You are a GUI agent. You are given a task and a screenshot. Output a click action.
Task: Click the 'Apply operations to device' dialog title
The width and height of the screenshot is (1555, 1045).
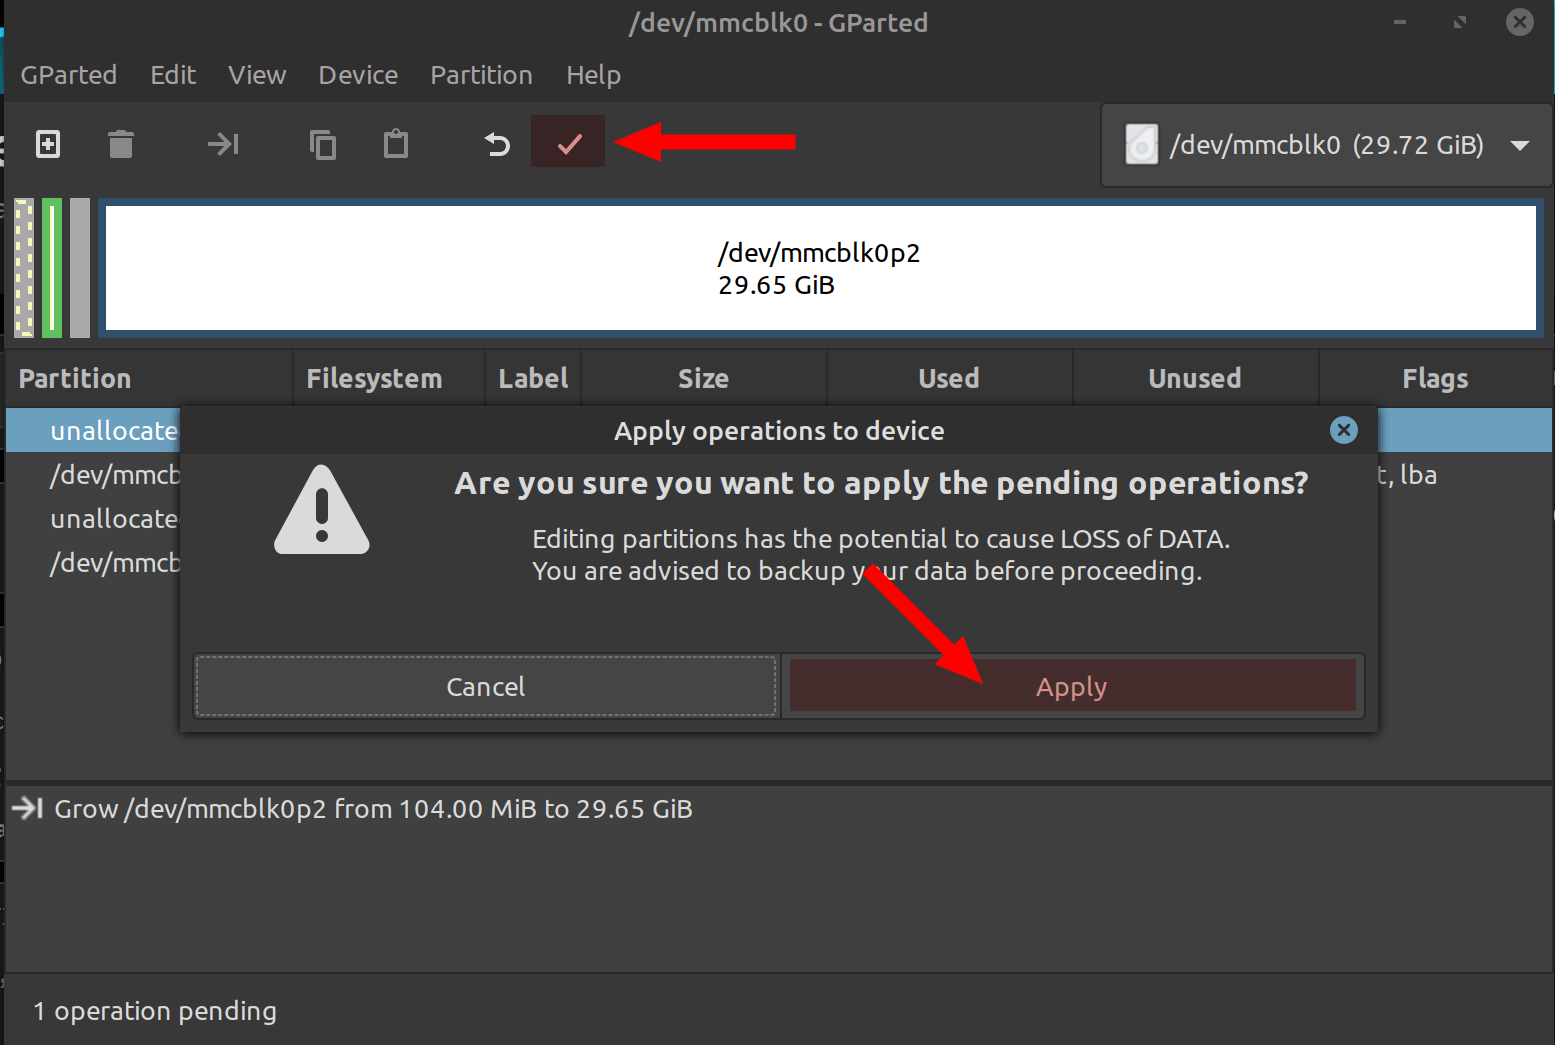(779, 430)
